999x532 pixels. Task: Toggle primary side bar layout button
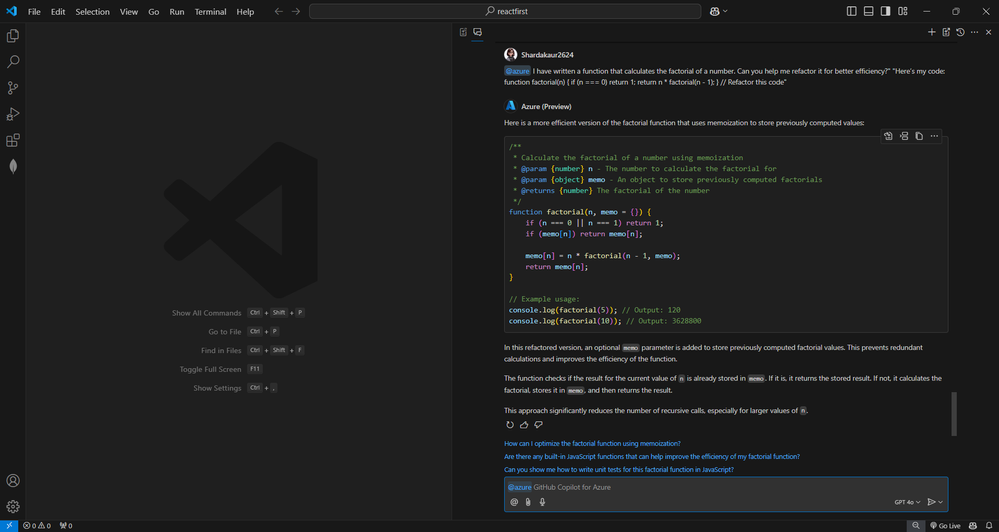(852, 11)
